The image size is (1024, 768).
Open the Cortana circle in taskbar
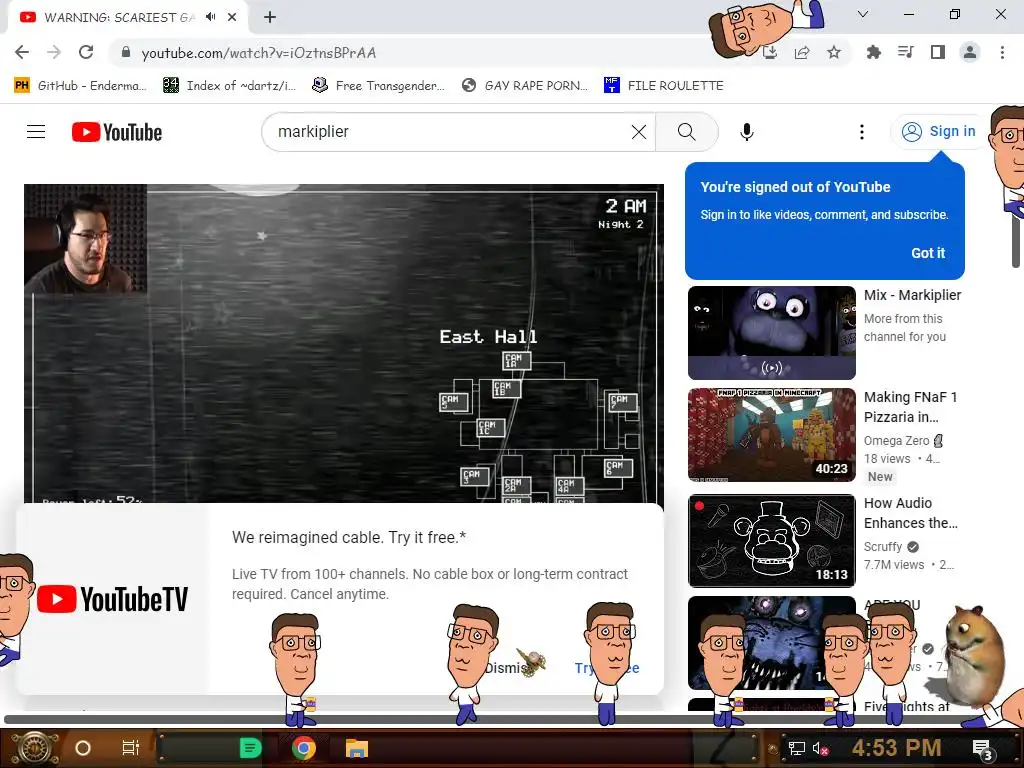(83, 748)
